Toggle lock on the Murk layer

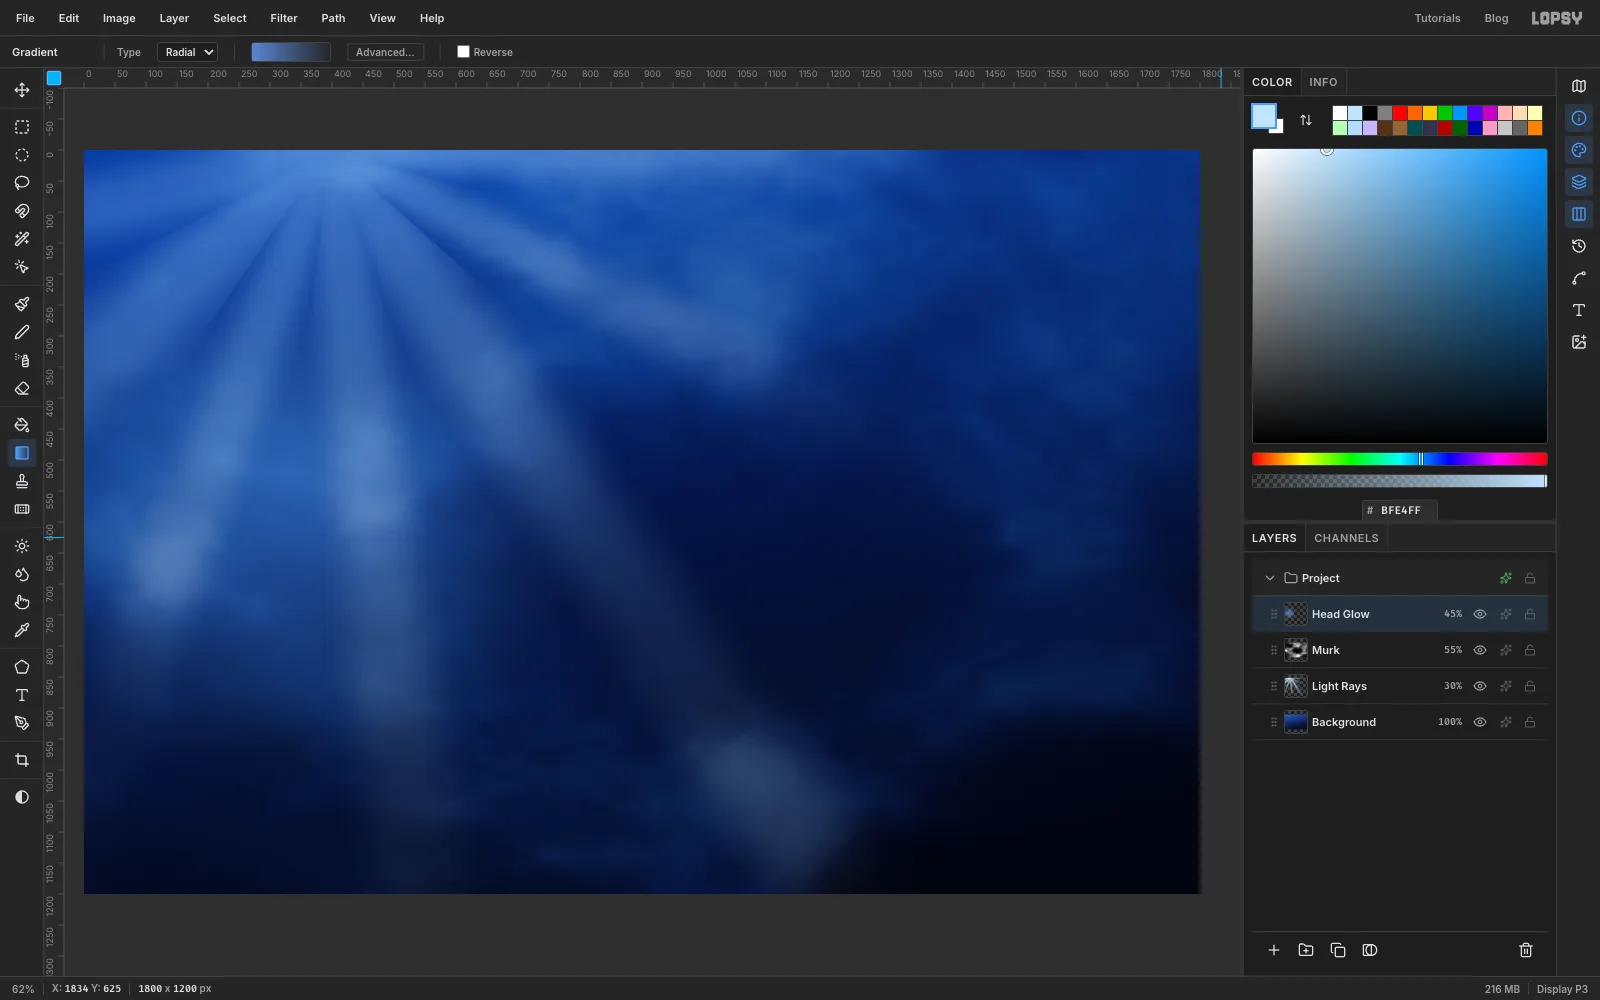[x=1530, y=650]
